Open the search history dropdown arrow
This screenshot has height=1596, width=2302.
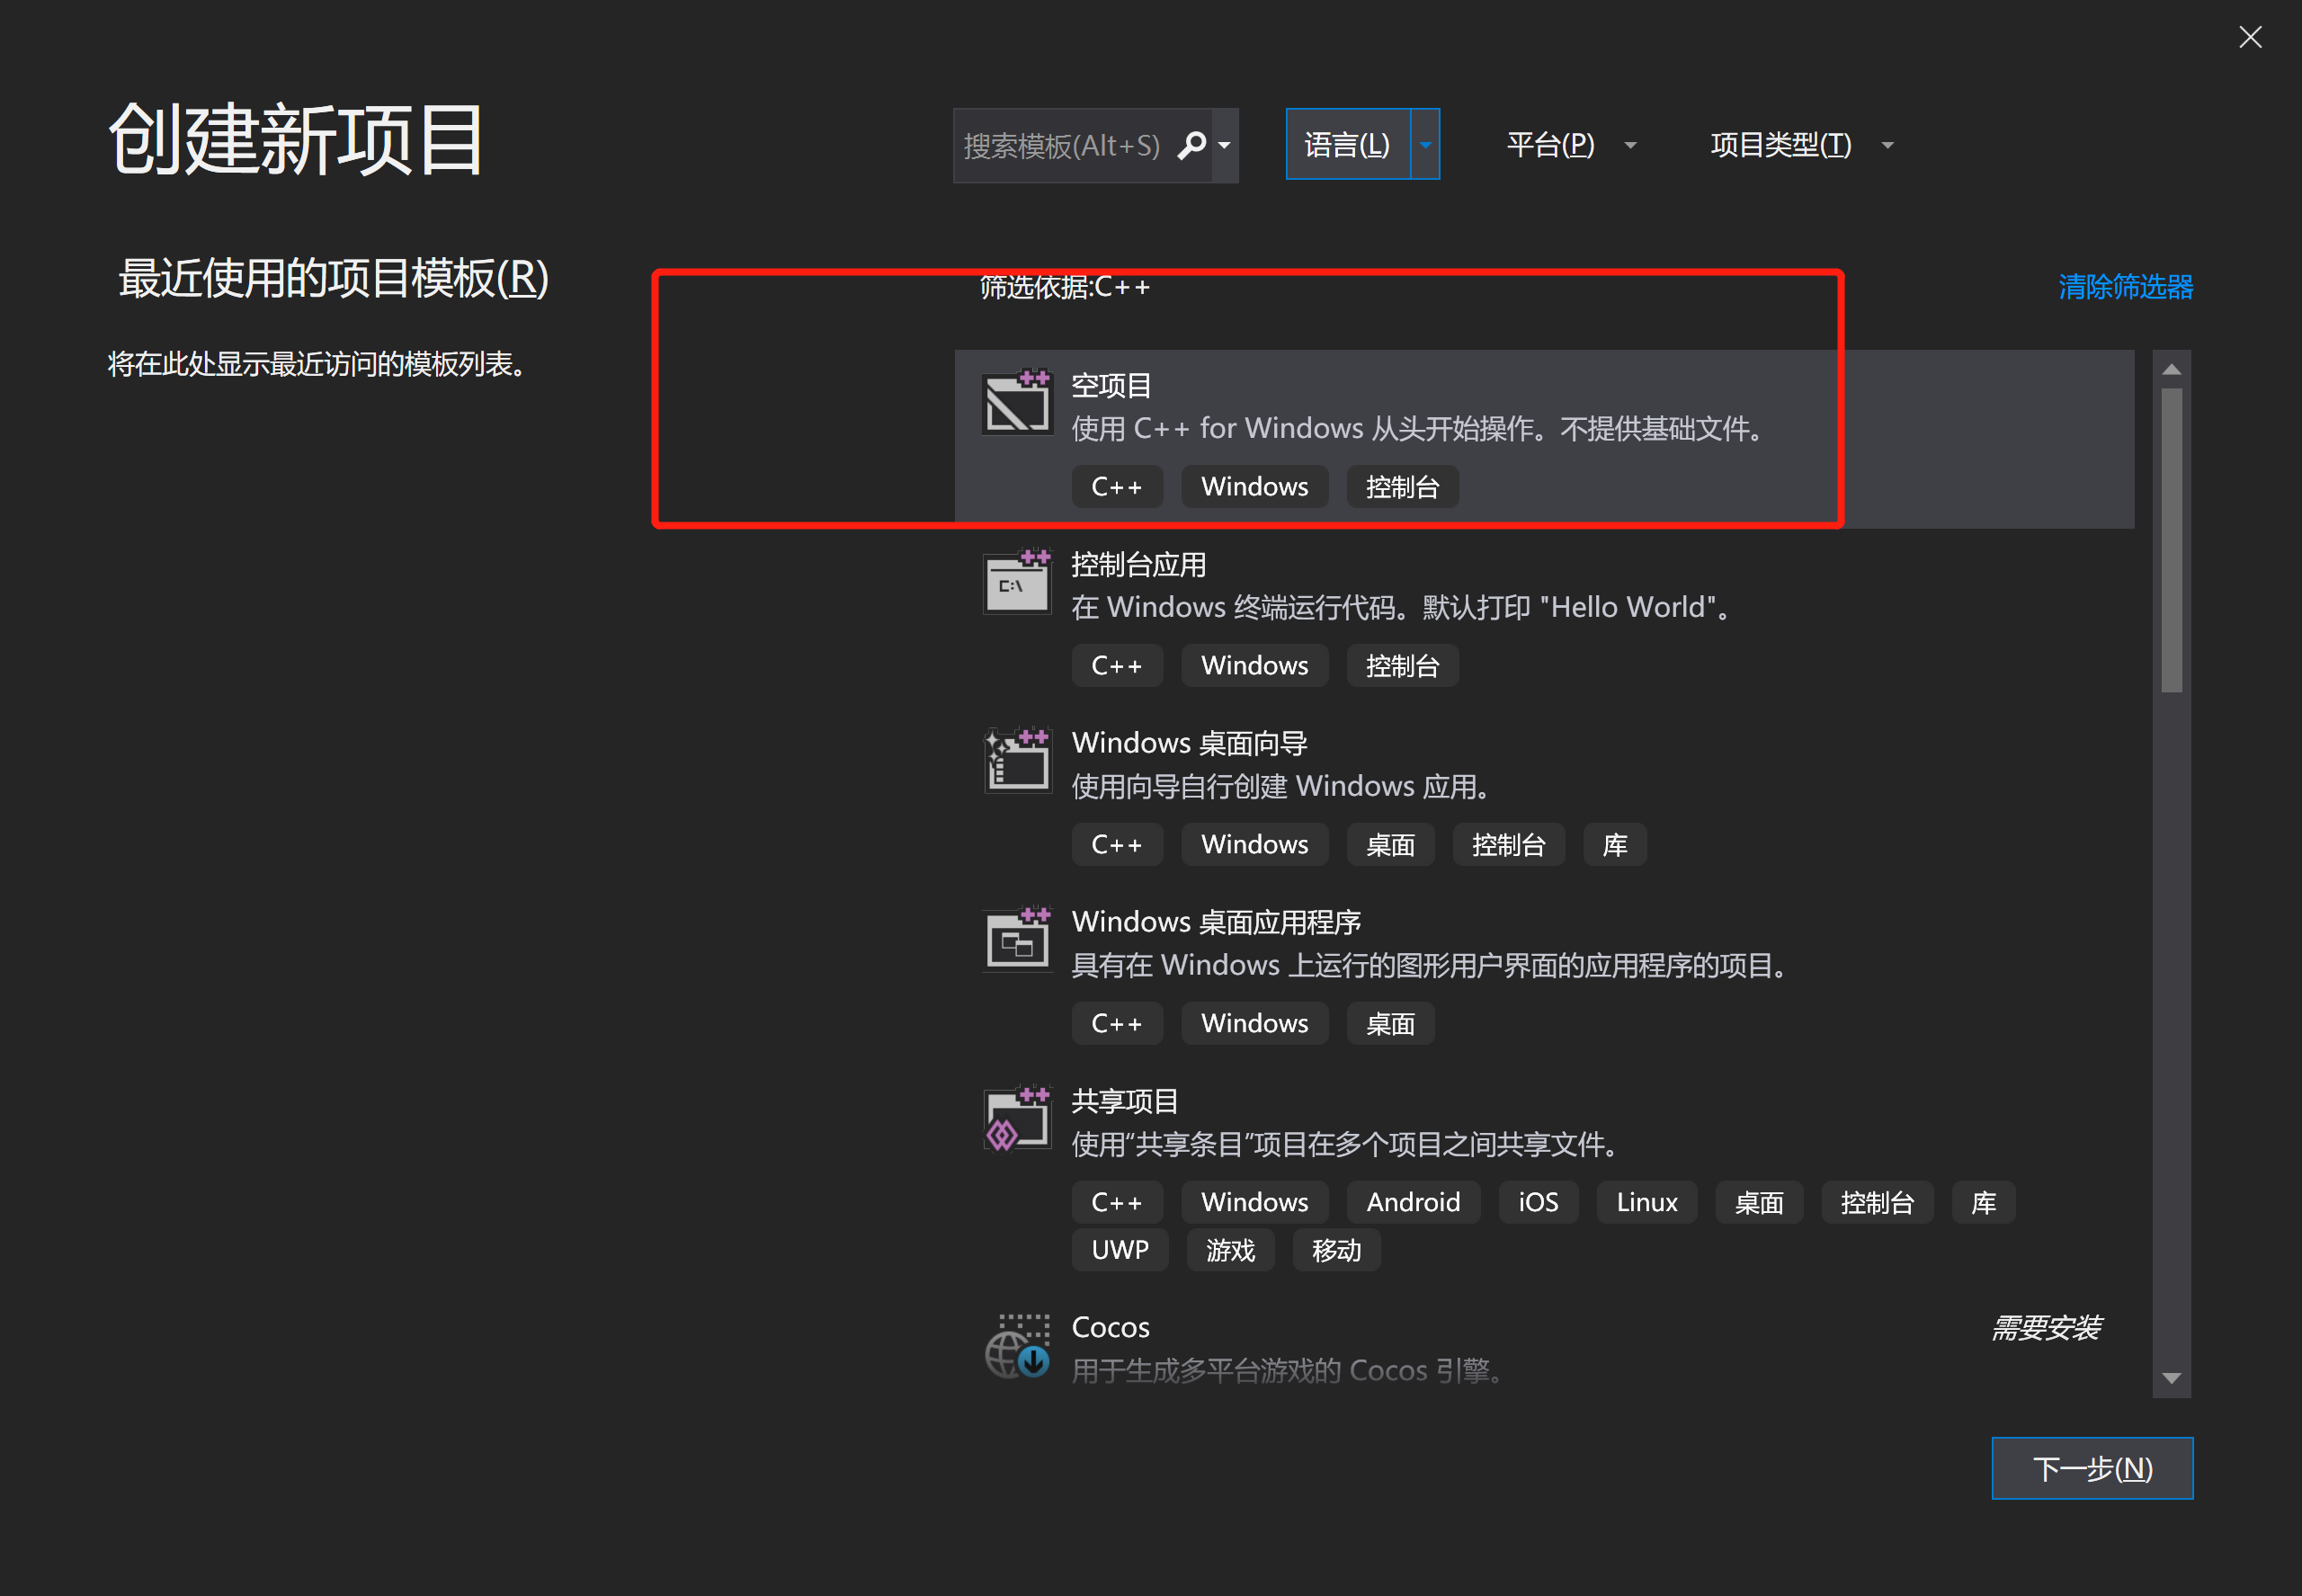point(1226,145)
